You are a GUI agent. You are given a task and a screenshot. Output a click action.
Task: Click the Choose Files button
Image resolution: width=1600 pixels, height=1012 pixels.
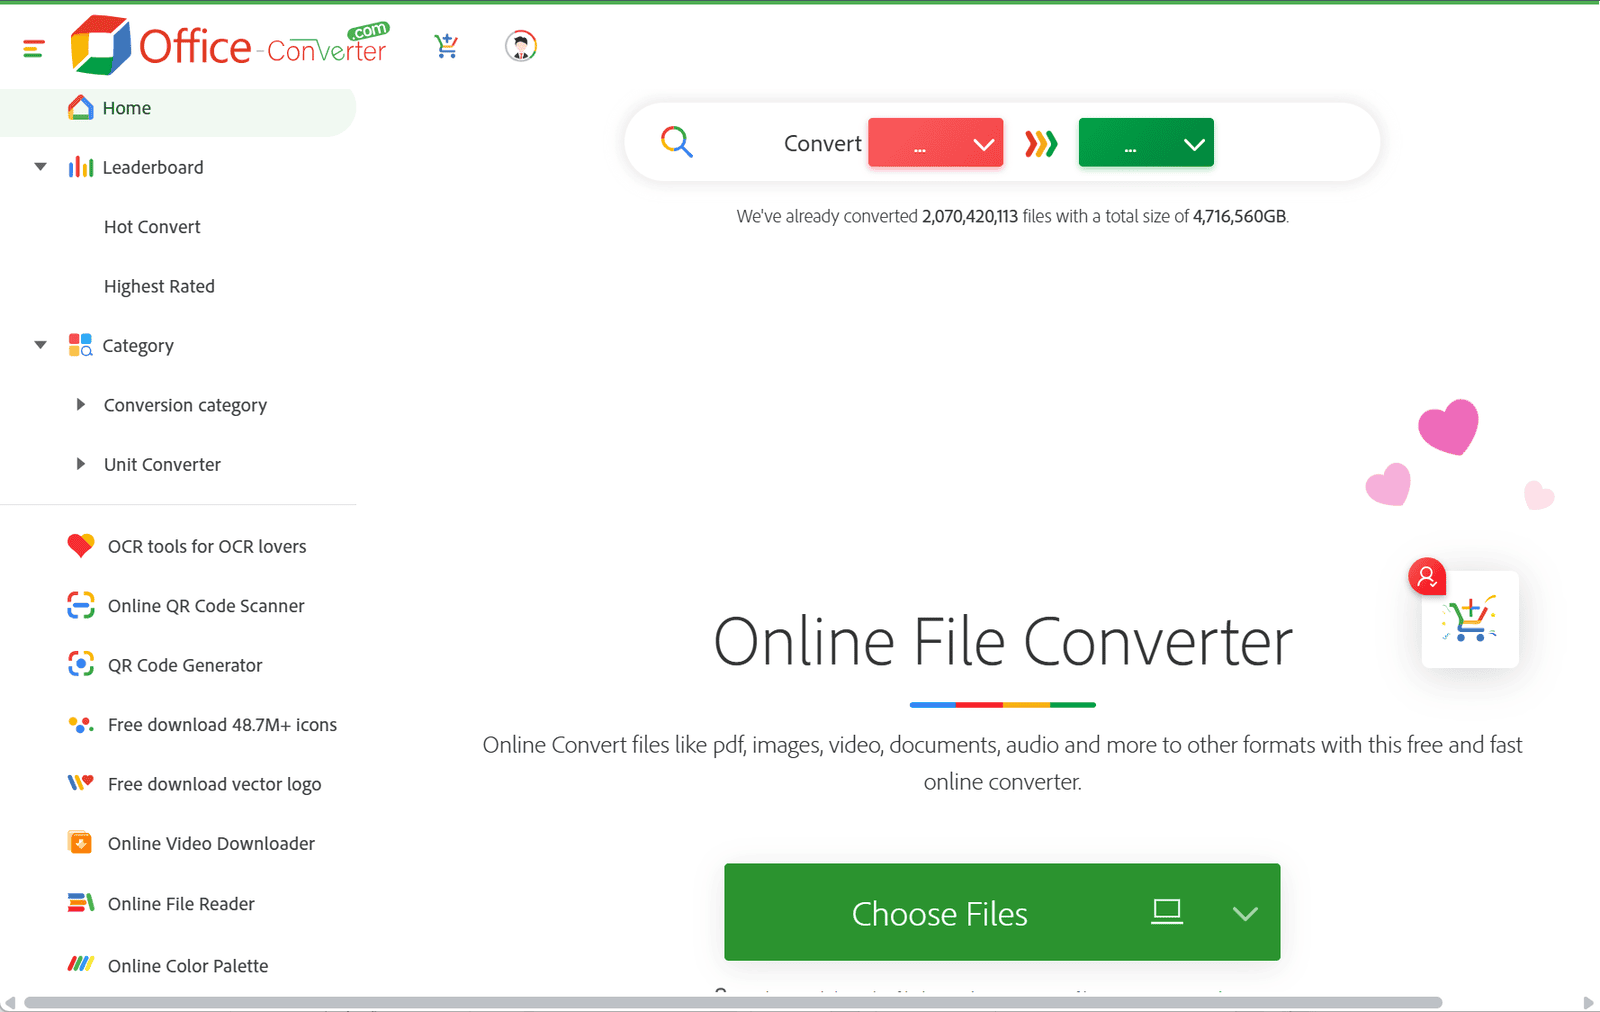940,913
